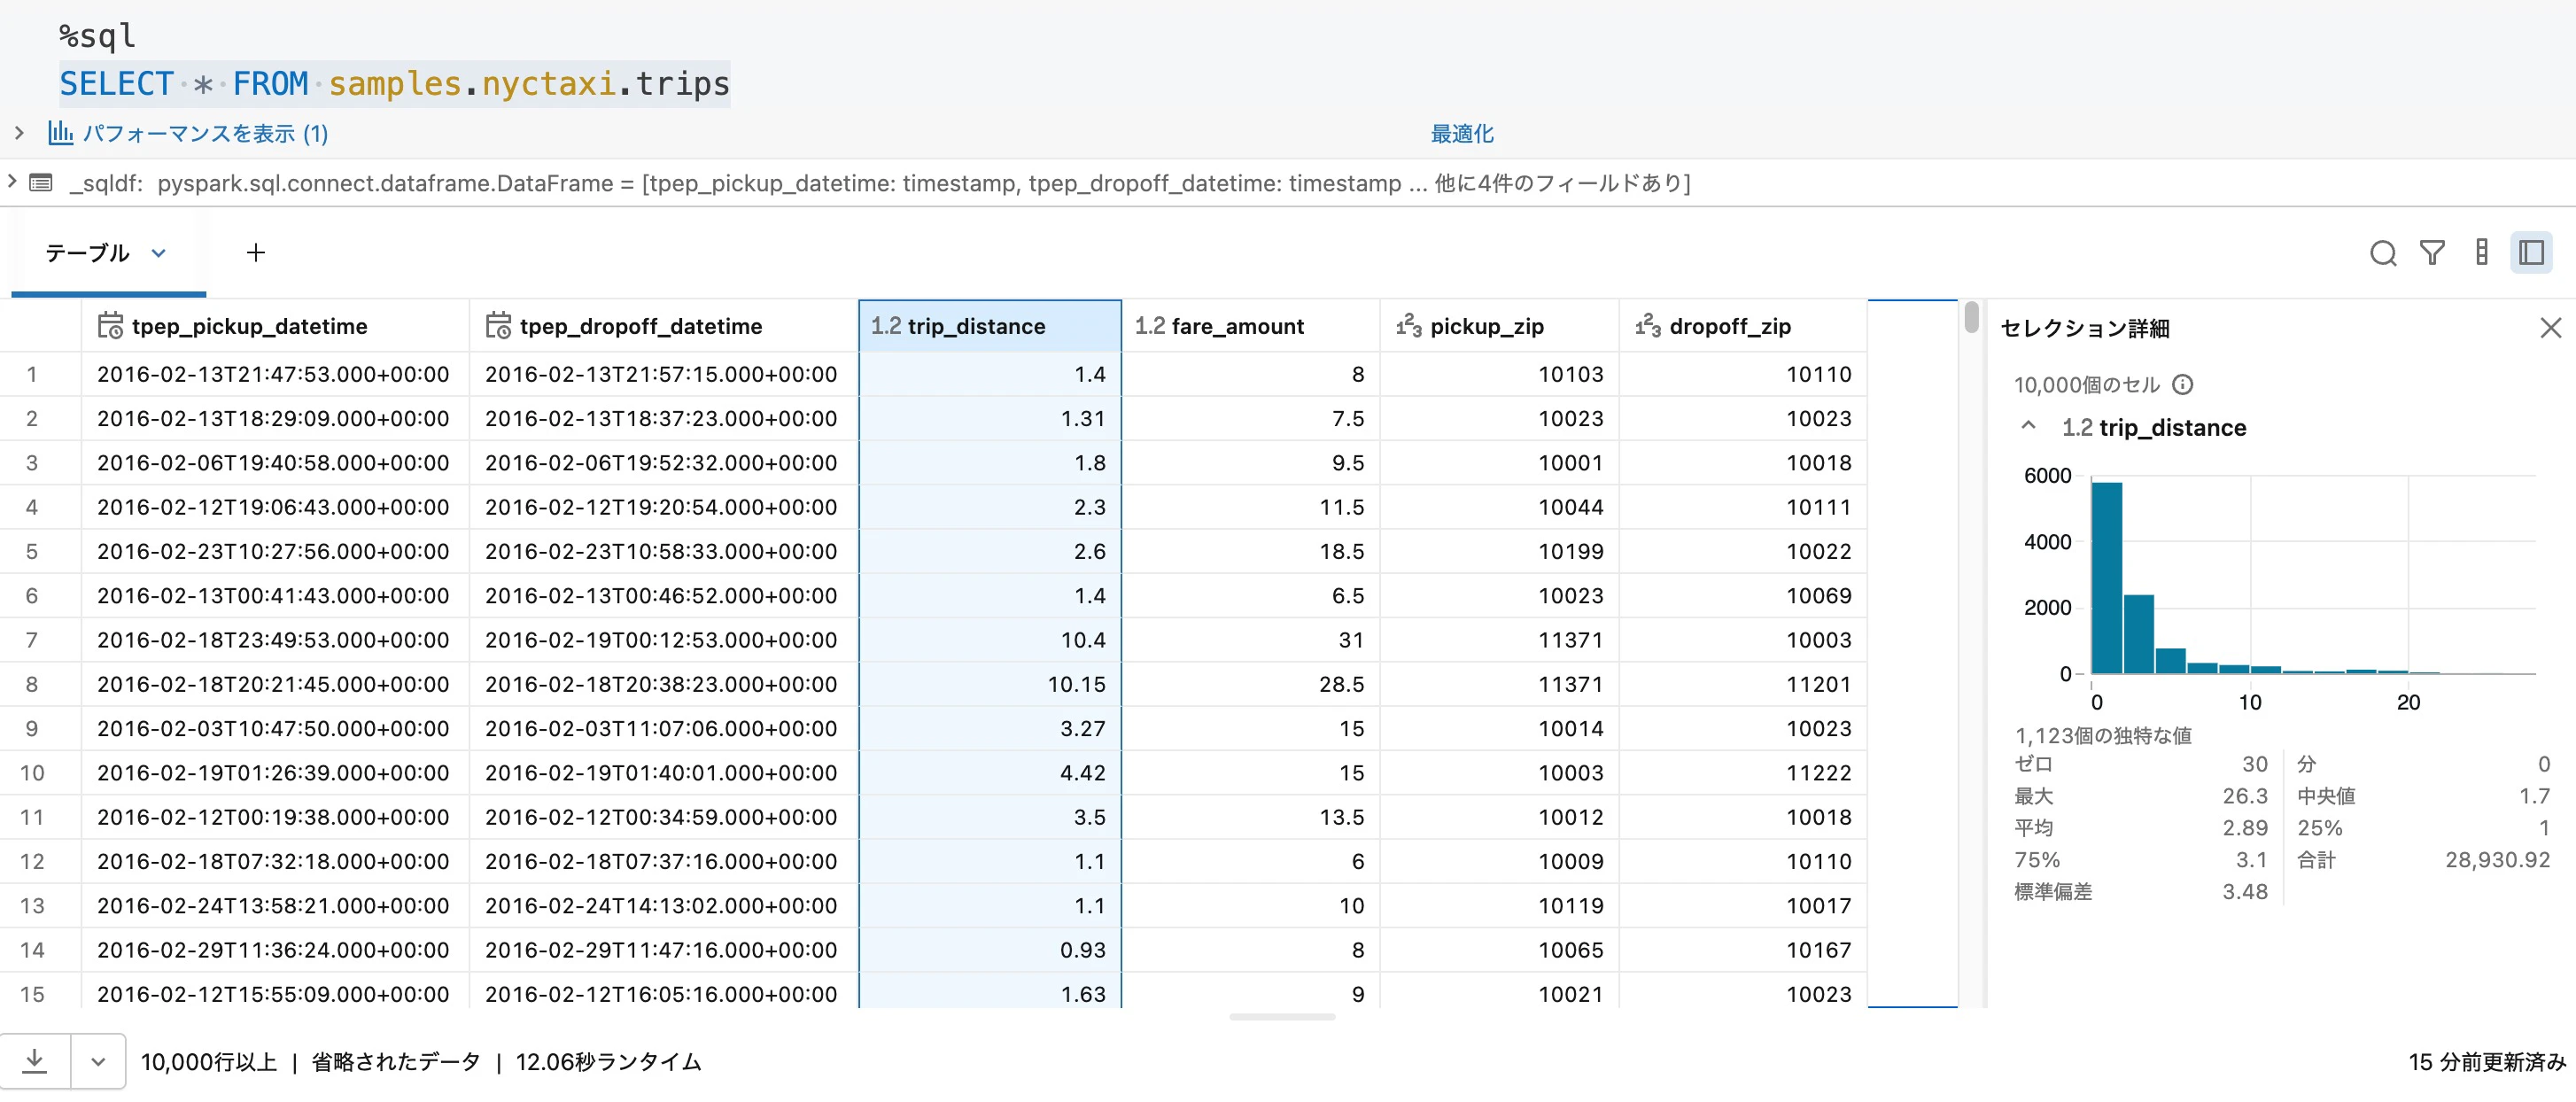Viewport: 2576px width, 1102px height.
Task: Click dropoff_zip cell 10167
Action: coord(1743,950)
